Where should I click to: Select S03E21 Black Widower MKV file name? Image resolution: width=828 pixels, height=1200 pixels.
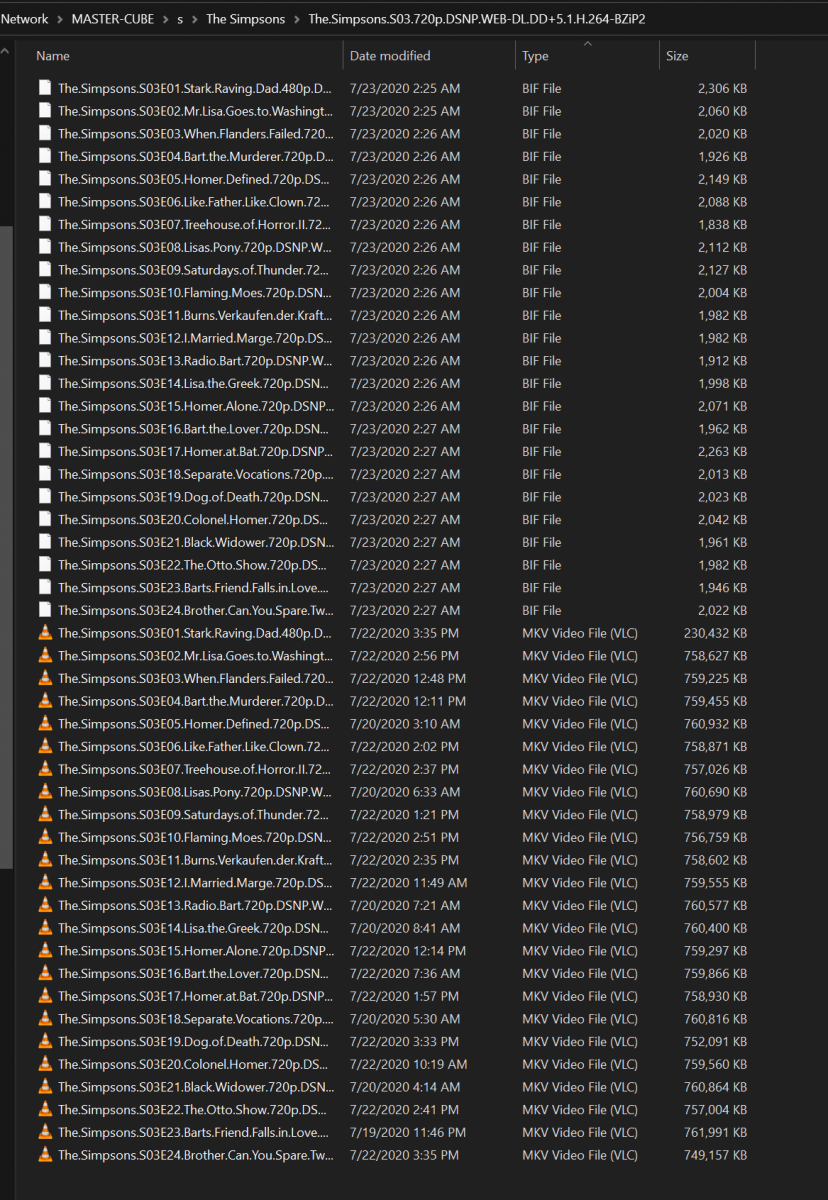[195, 1087]
